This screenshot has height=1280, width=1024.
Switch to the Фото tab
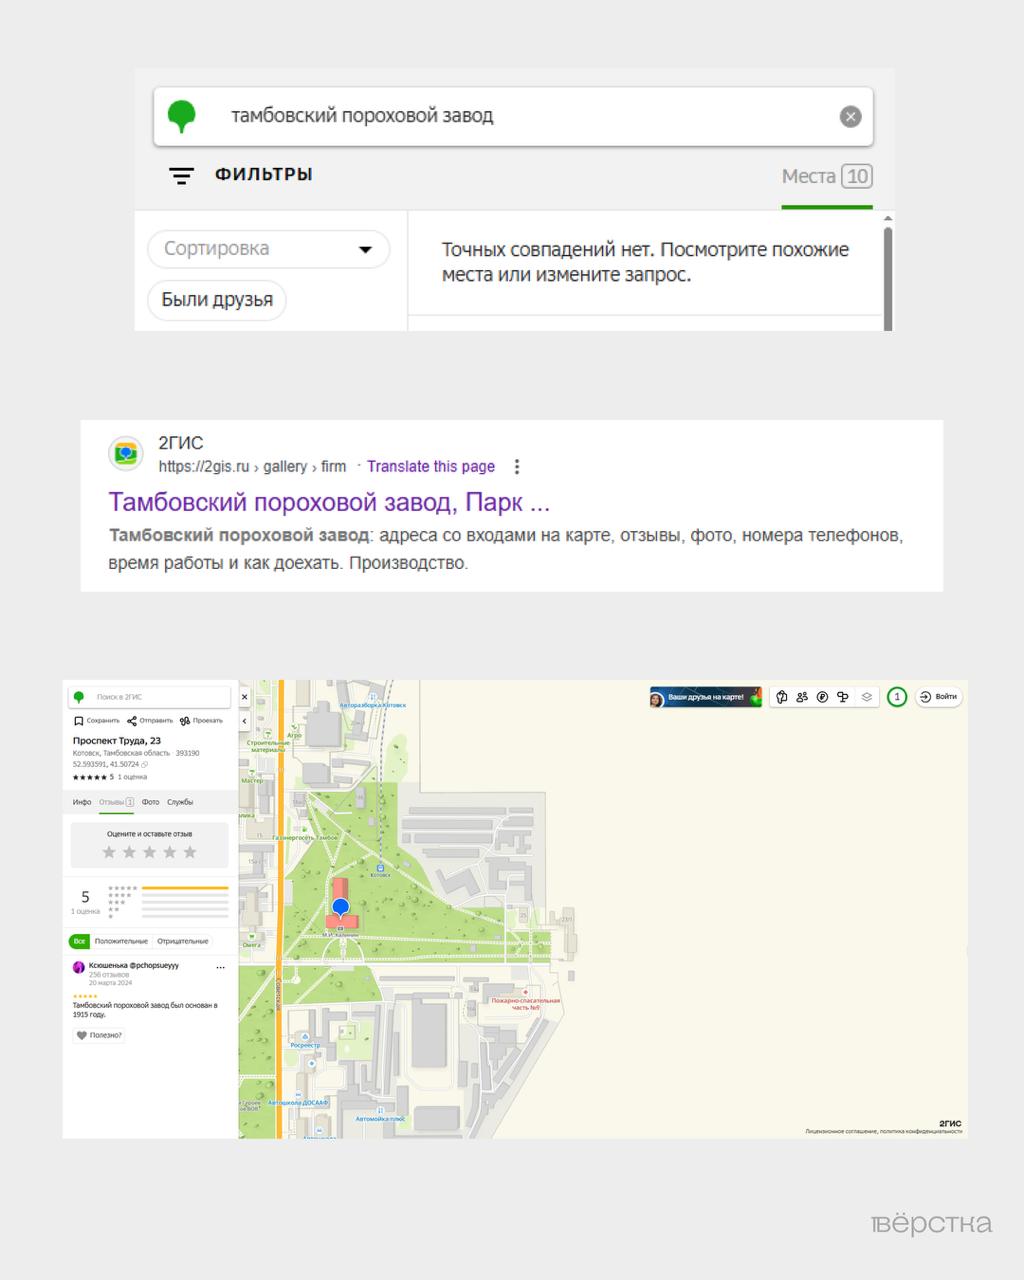pyautogui.click(x=150, y=802)
